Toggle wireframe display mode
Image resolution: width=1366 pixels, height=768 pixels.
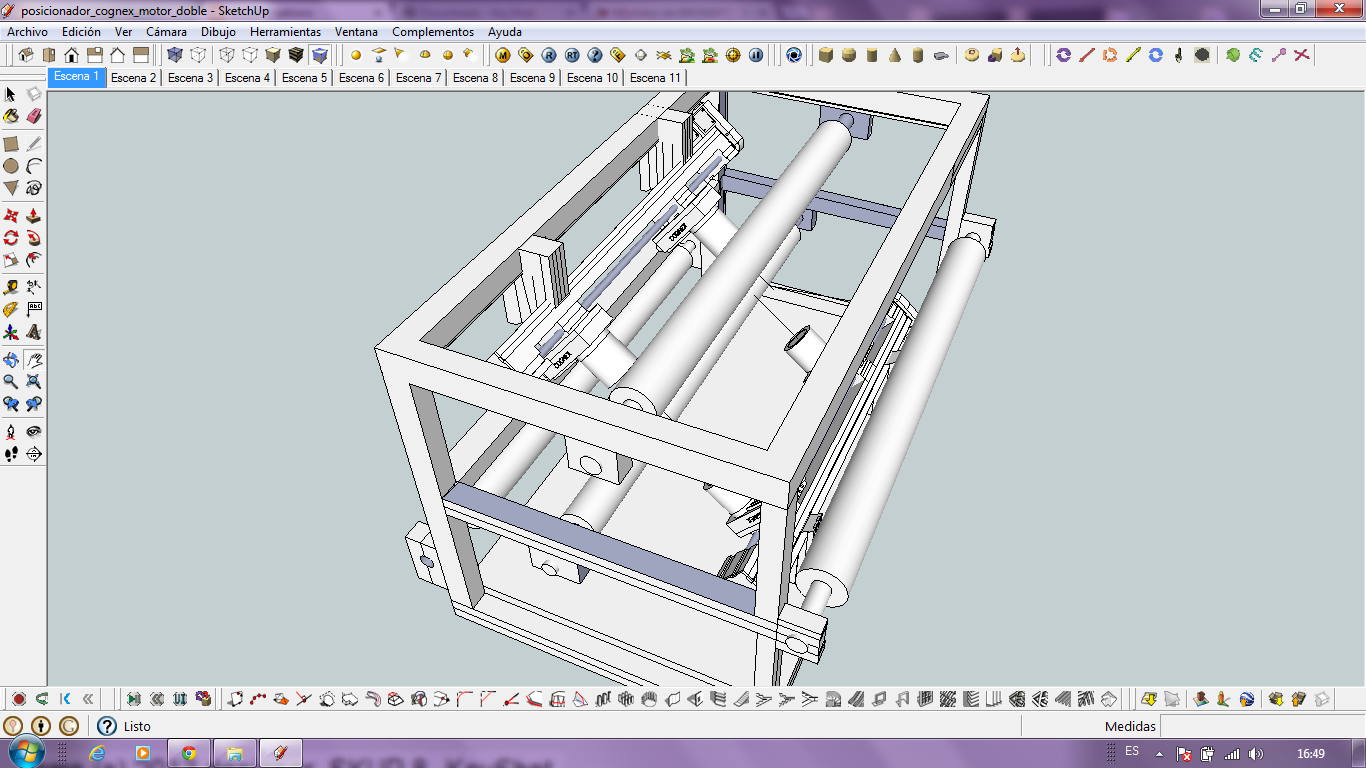pyautogui.click(x=226, y=56)
